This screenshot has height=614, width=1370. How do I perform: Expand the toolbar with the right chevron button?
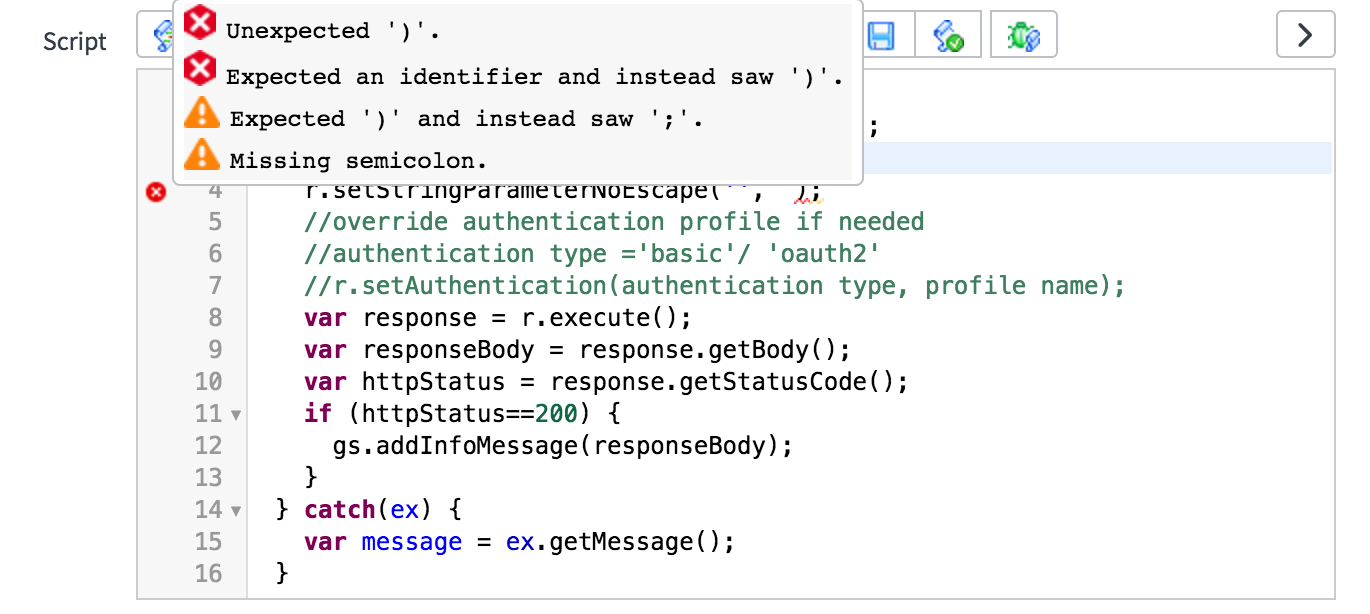pyautogui.click(x=1305, y=35)
